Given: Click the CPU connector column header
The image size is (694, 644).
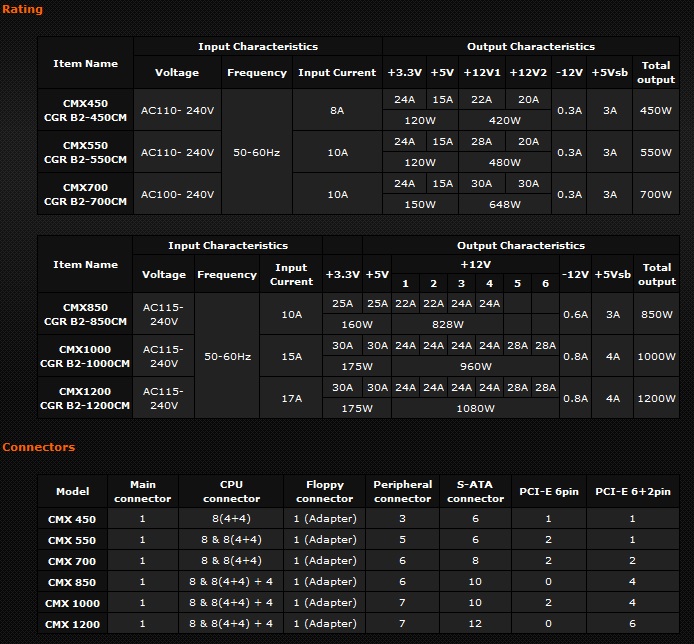Looking at the screenshot, I should coord(231,491).
